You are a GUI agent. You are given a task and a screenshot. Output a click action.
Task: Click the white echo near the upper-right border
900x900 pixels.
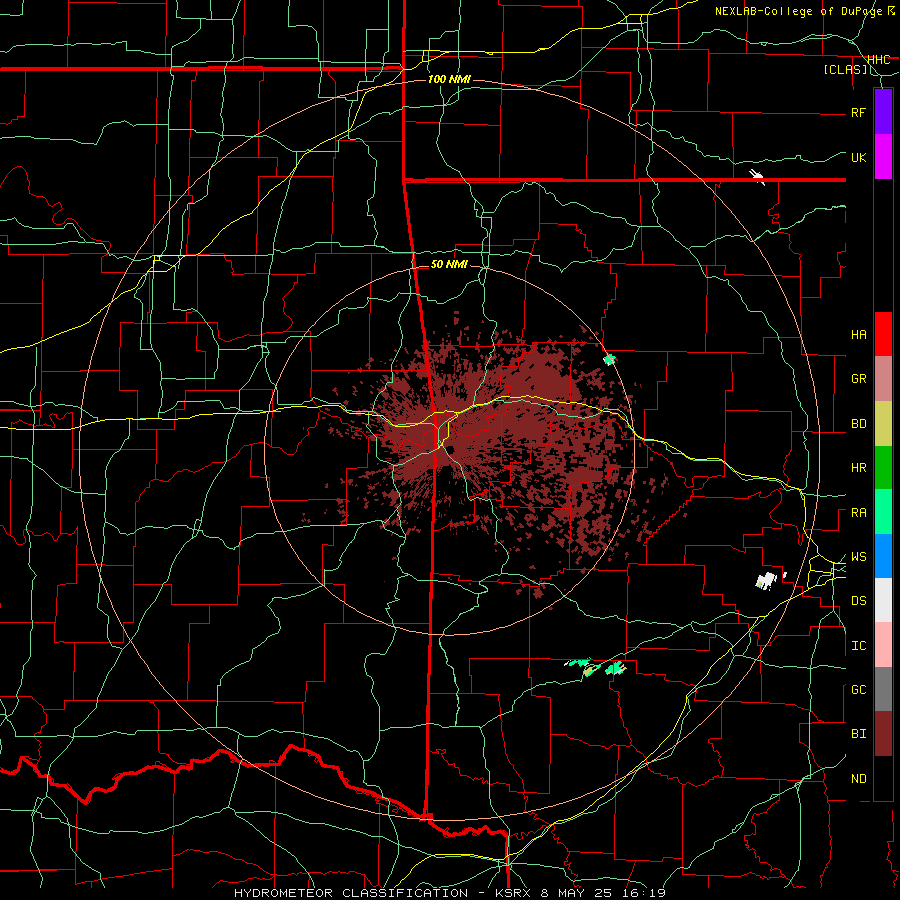pos(757,177)
